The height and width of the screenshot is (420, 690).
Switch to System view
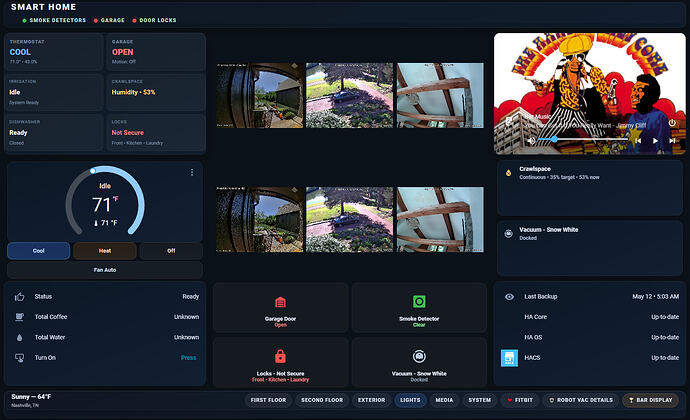coord(480,400)
